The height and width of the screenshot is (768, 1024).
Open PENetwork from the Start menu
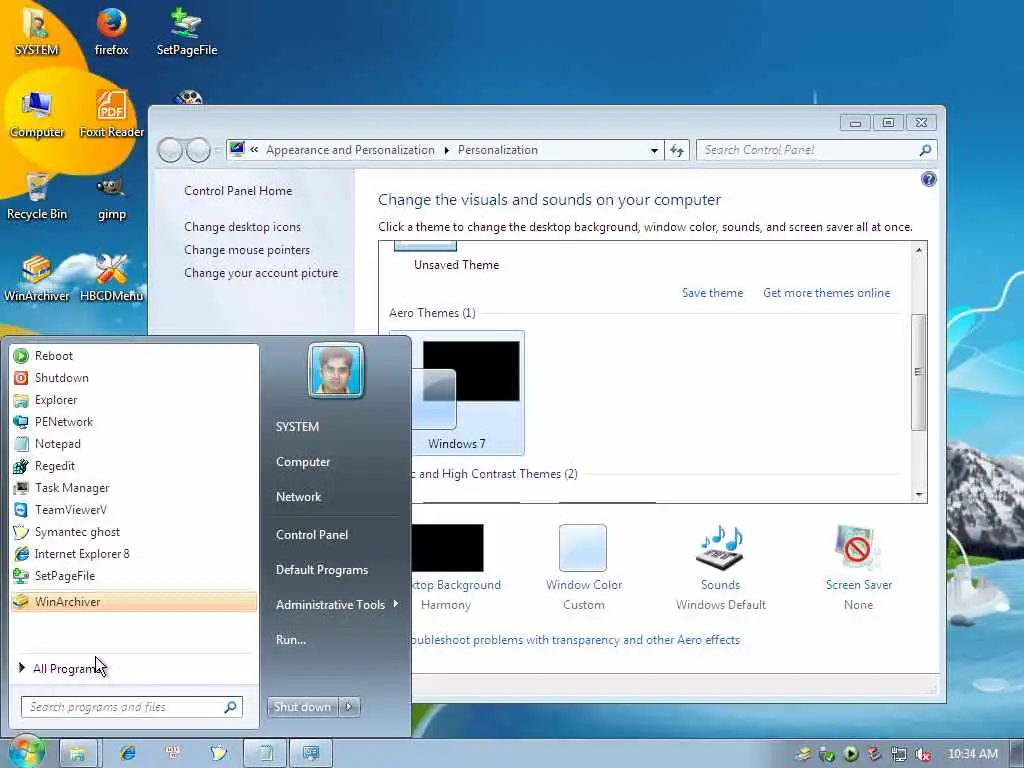(x=134, y=422)
